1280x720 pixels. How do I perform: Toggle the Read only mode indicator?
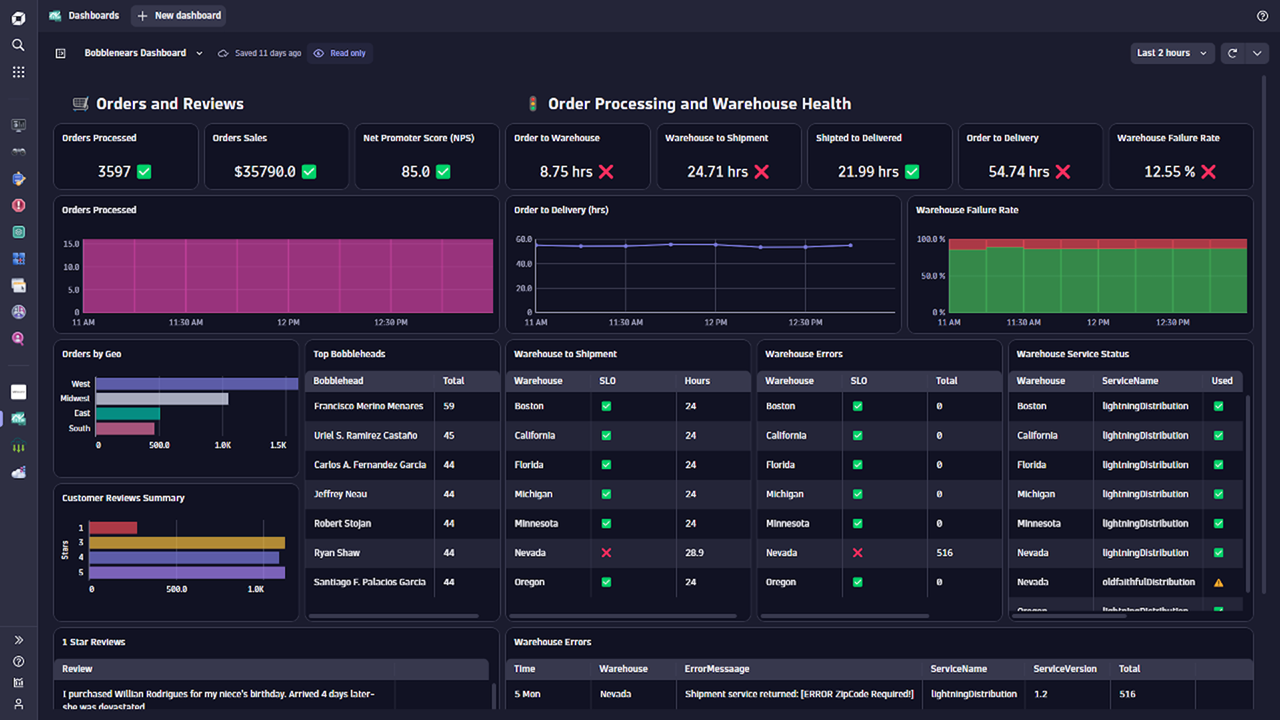[340, 53]
